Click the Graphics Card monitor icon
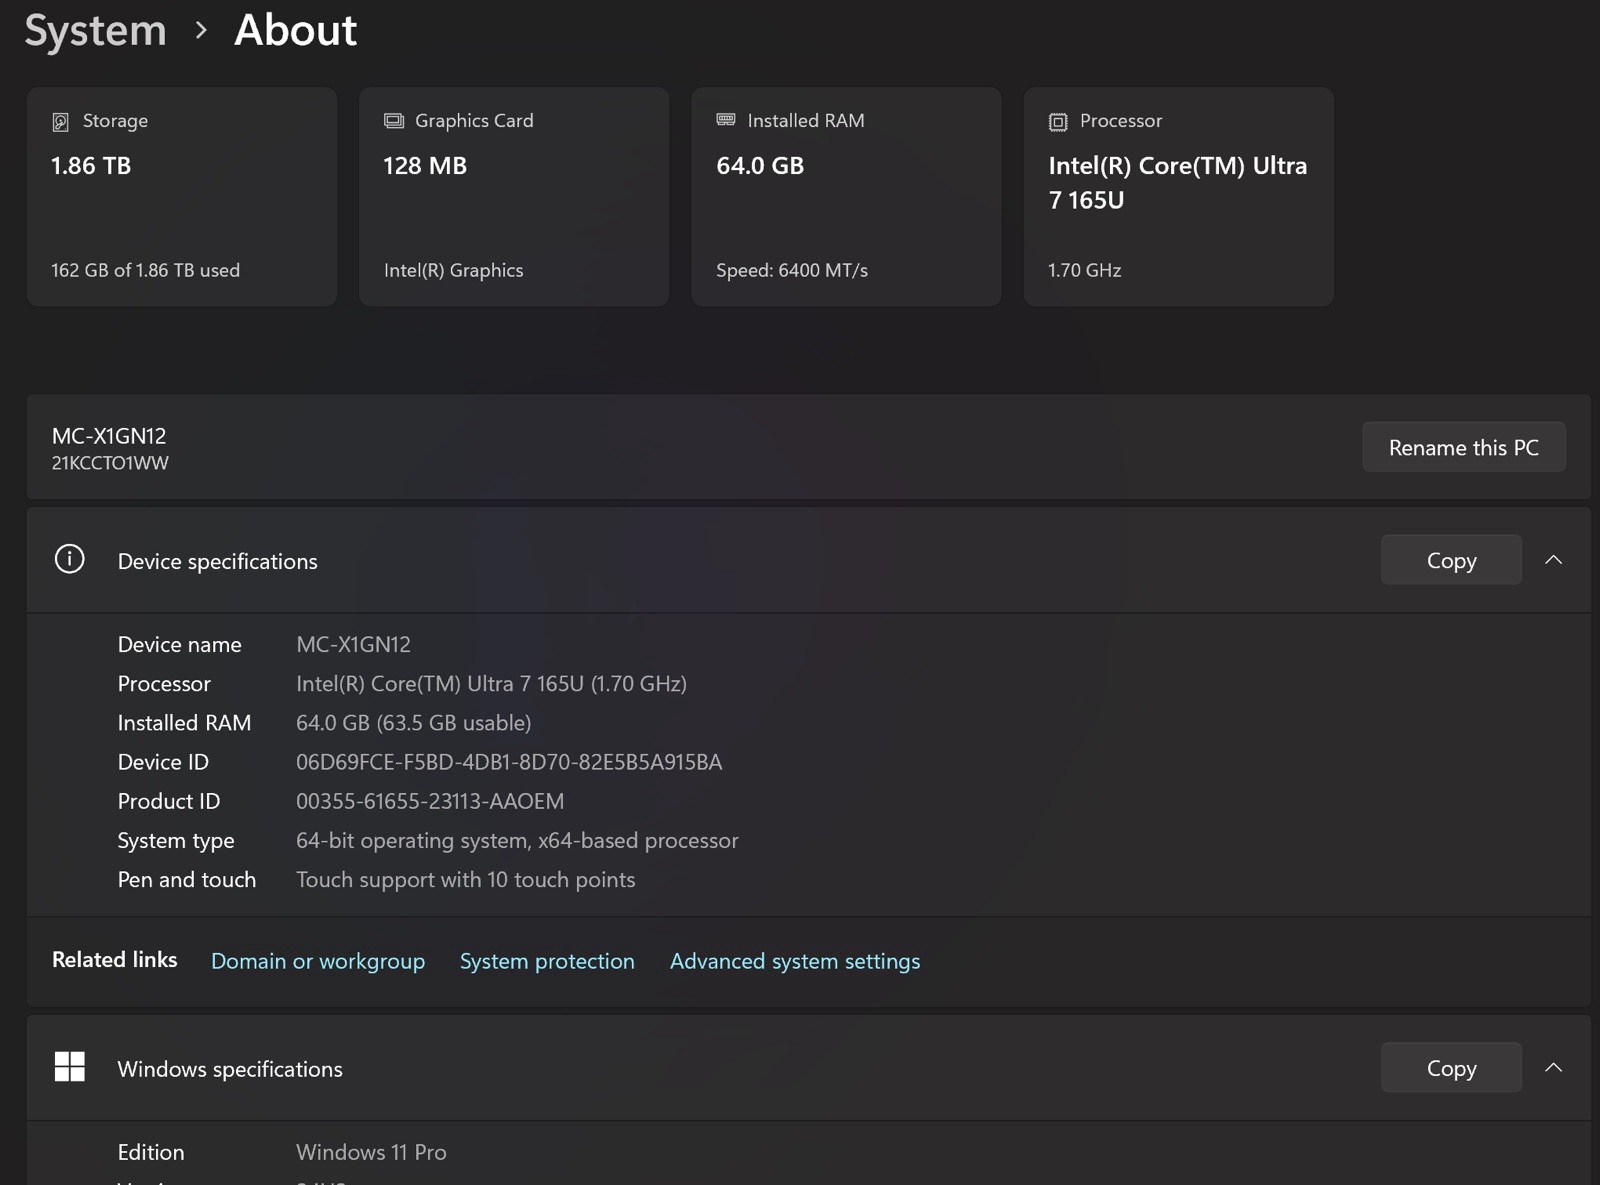 click(x=394, y=121)
